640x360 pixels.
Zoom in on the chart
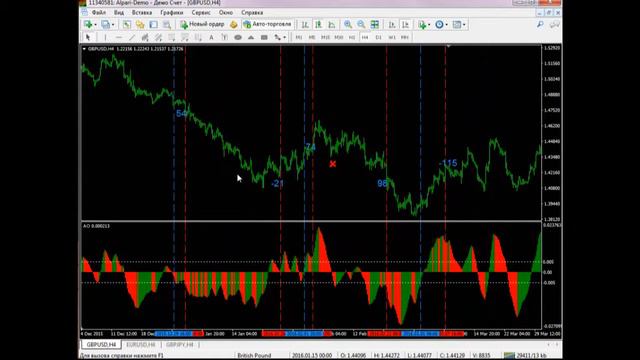pyautogui.click(x=348, y=24)
